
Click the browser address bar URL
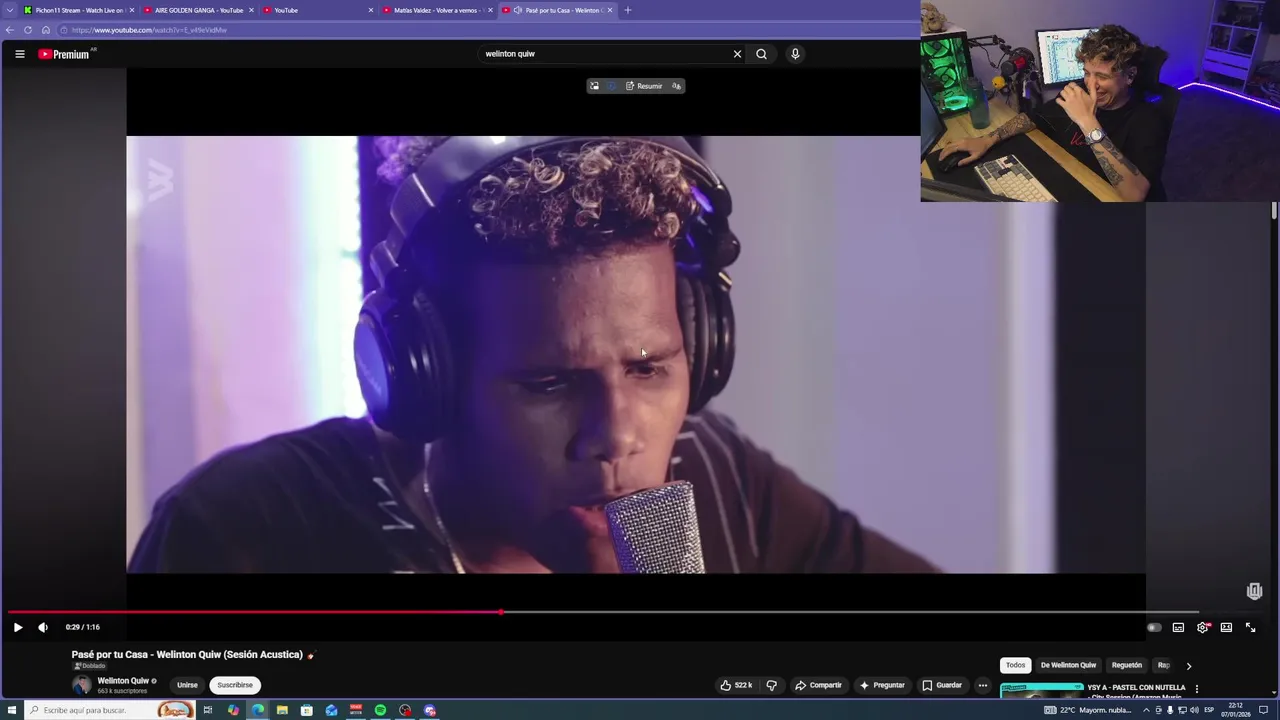point(149,30)
